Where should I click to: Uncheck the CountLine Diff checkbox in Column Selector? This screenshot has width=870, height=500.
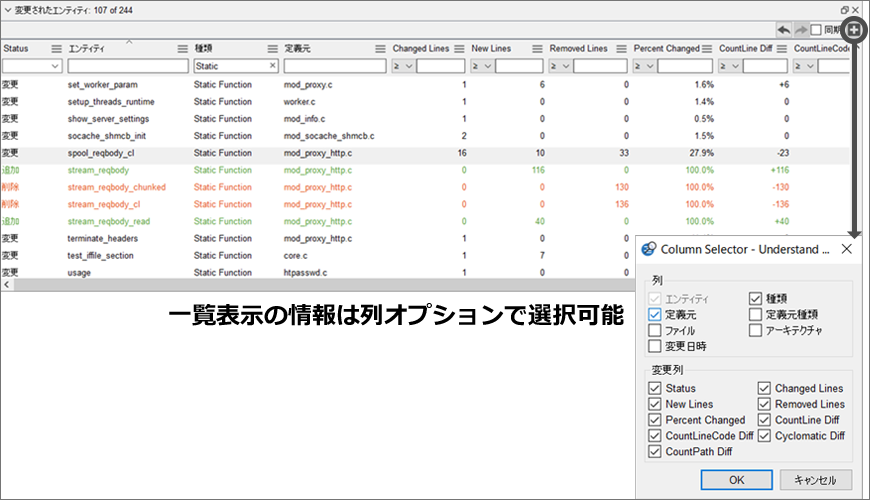pos(764,420)
